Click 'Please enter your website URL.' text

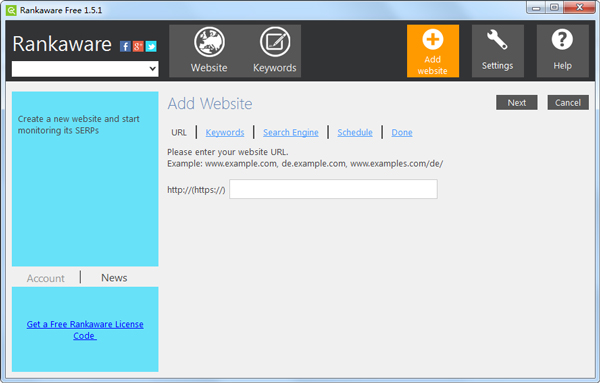(x=228, y=152)
